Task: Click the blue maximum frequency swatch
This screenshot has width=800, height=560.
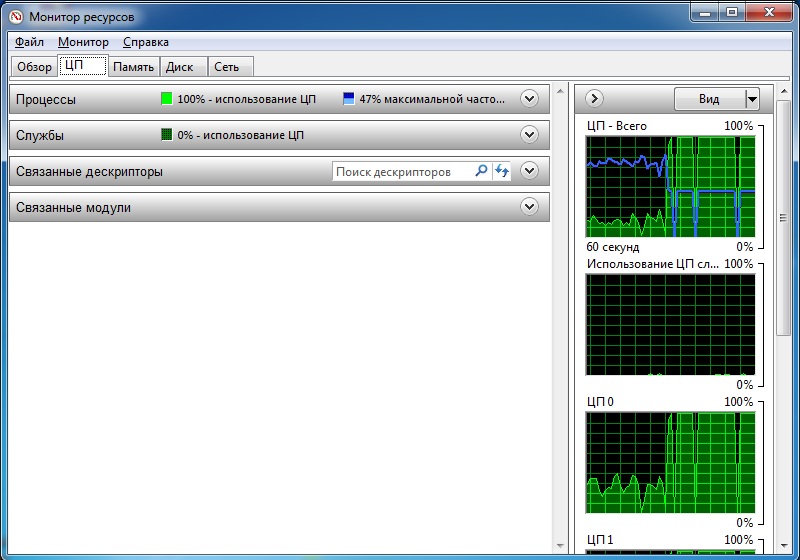Action: click(348, 98)
